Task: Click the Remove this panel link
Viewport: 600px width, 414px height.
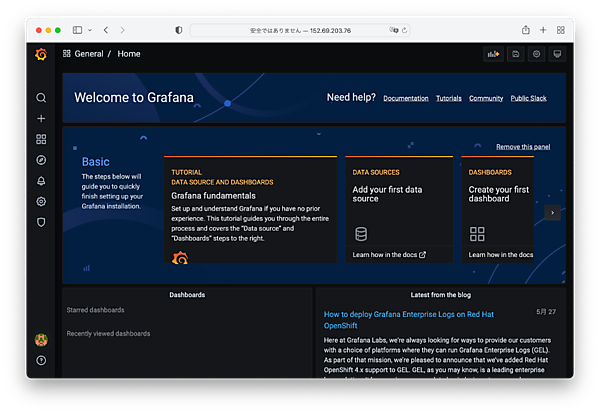Action: coord(523,147)
